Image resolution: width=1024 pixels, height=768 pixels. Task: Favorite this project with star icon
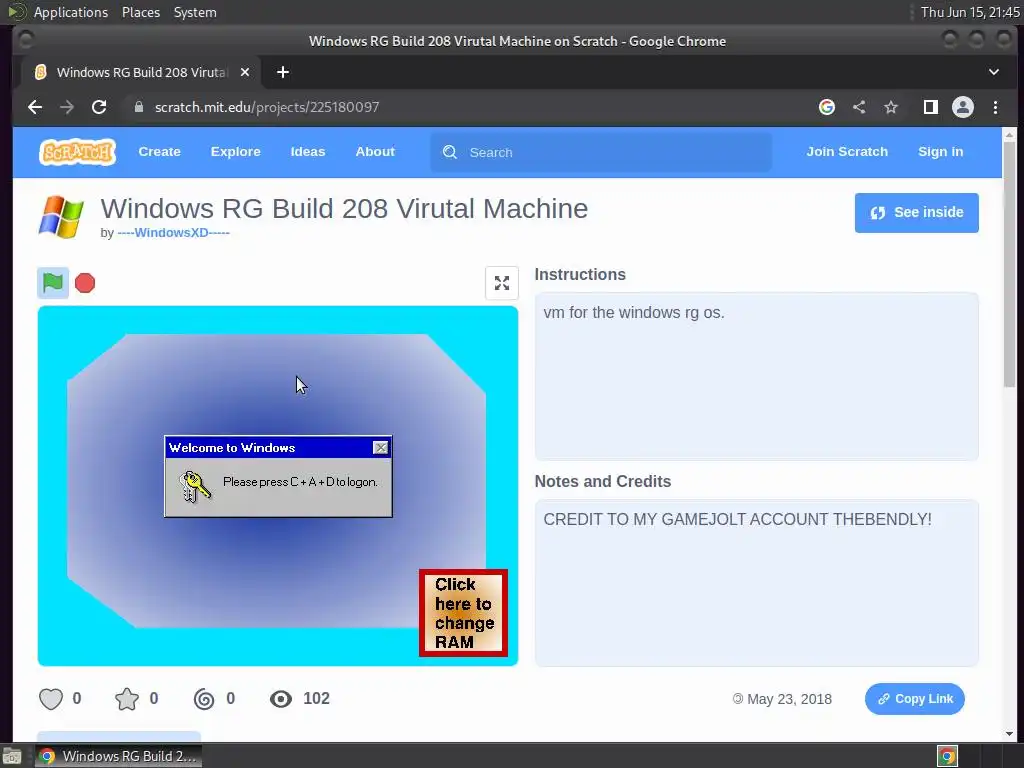coord(127,699)
